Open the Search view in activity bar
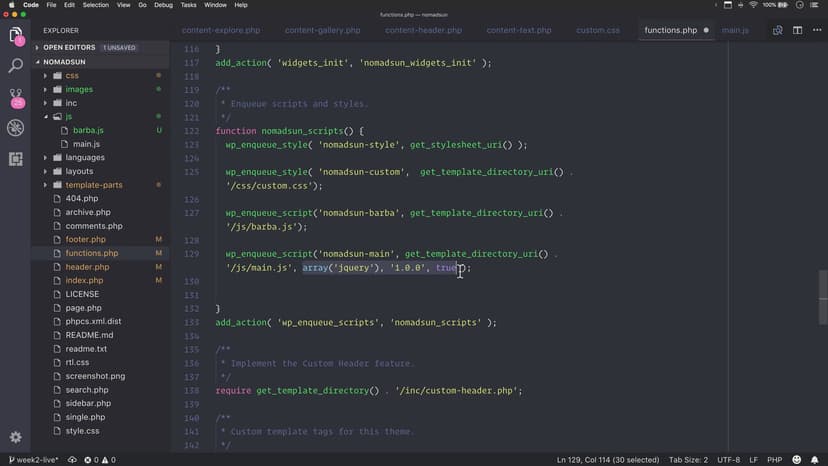The width and height of the screenshot is (828, 466). [16, 66]
